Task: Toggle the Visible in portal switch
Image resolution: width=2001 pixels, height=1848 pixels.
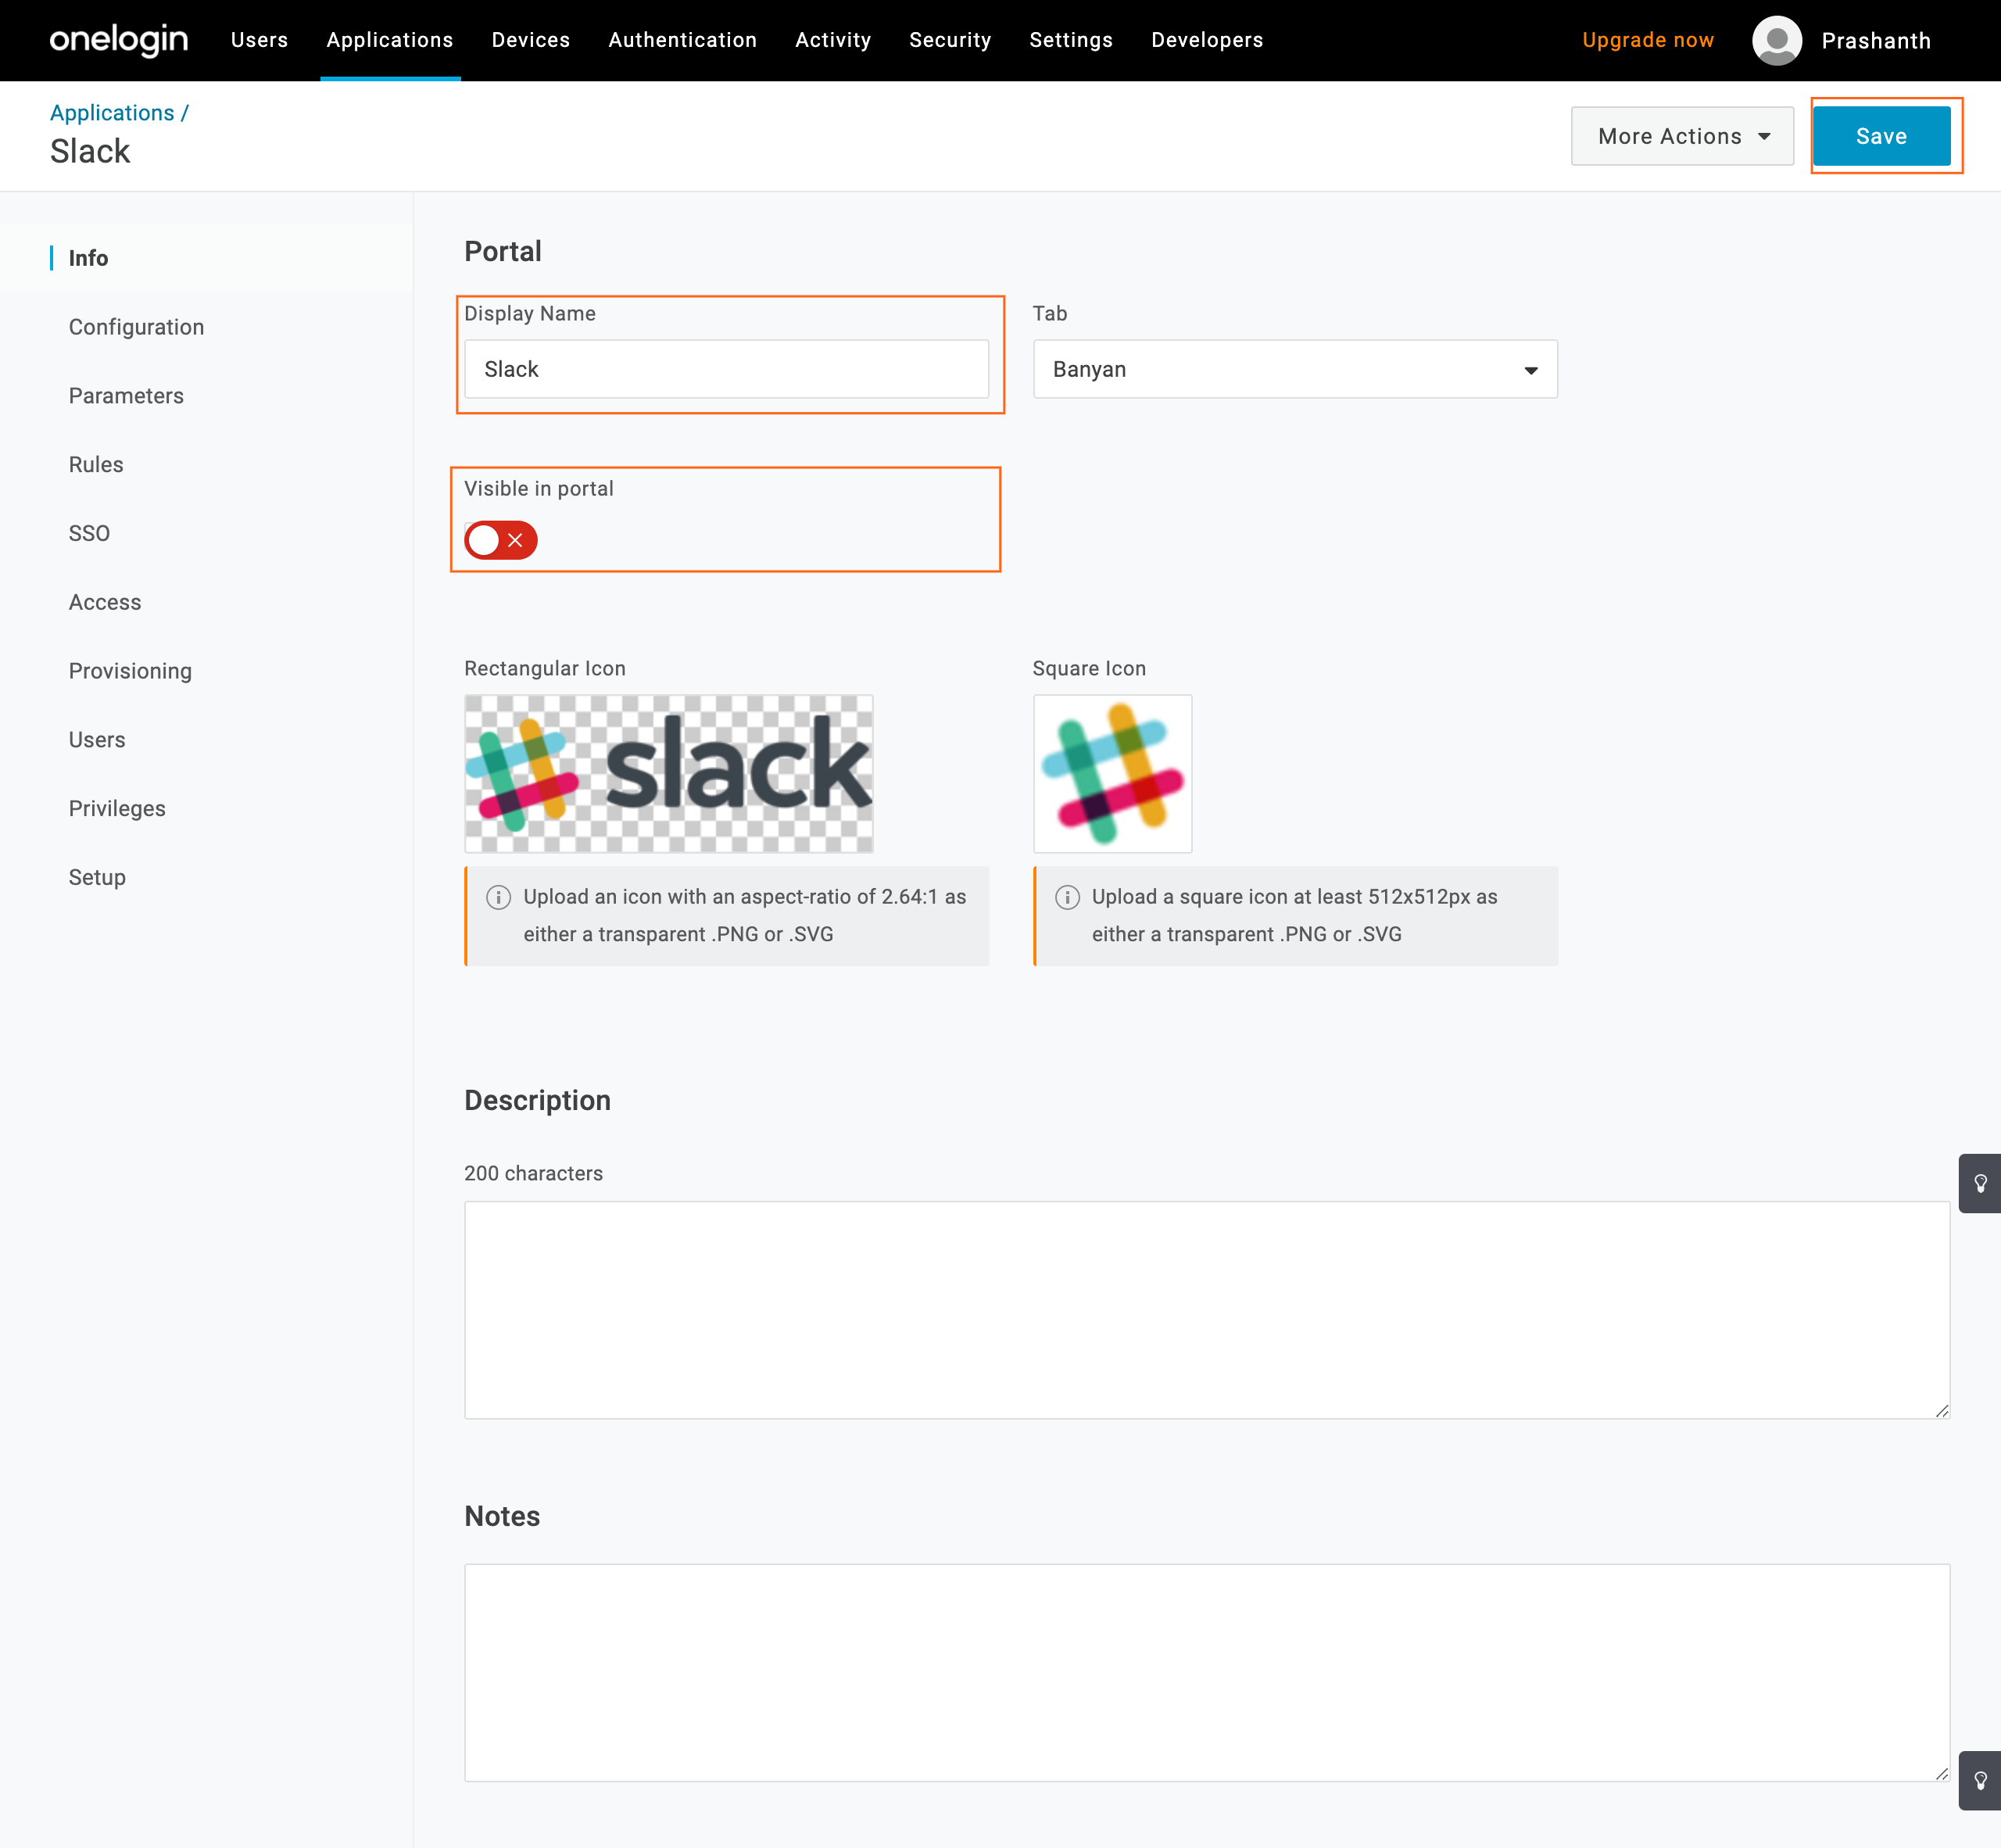Action: pyautogui.click(x=501, y=540)
